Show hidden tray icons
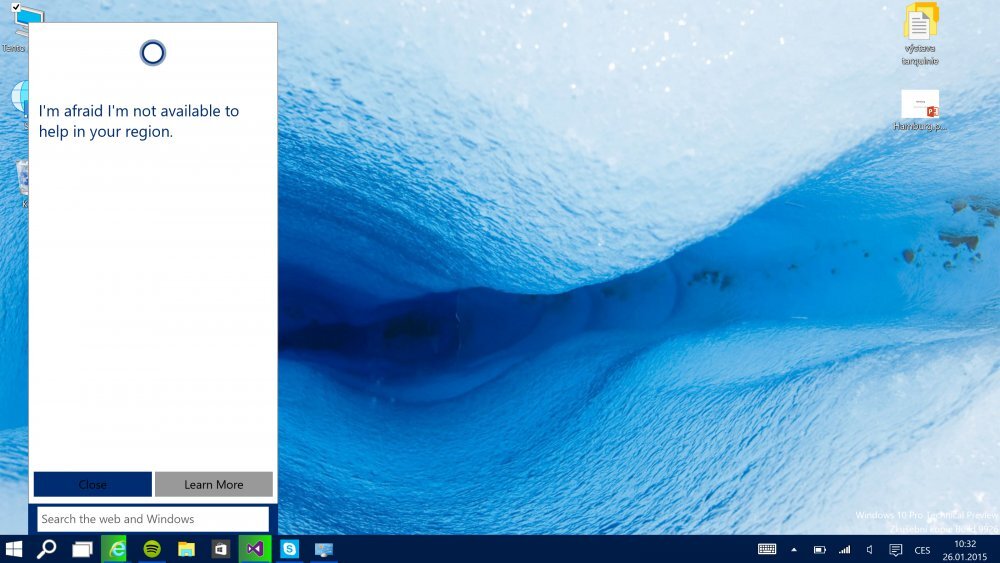 (x=794, y=550)
